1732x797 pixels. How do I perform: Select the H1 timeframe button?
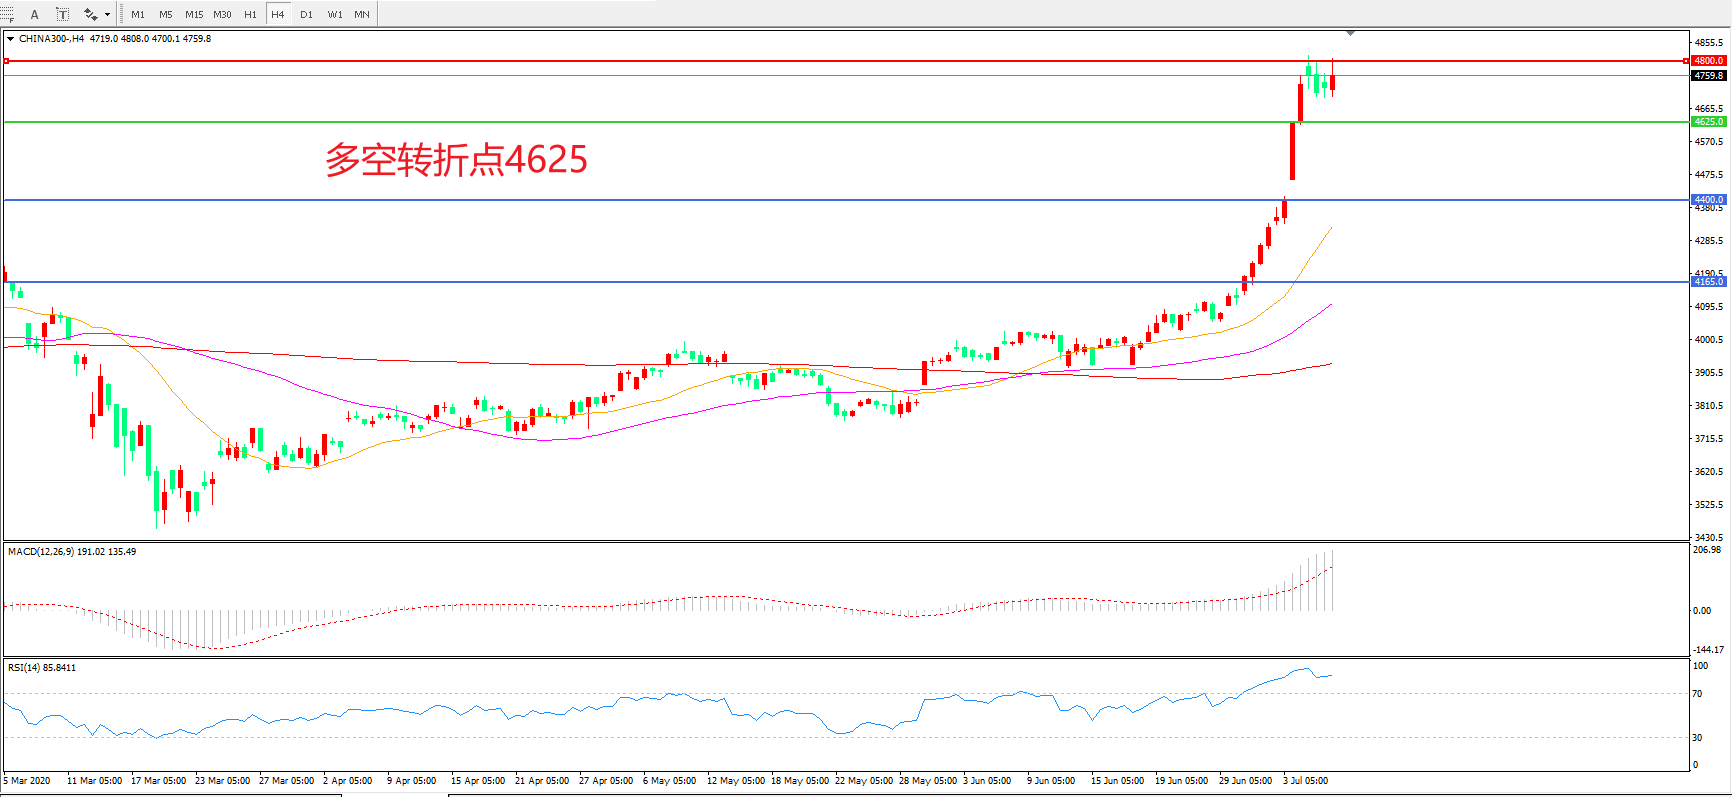point(250,14)
